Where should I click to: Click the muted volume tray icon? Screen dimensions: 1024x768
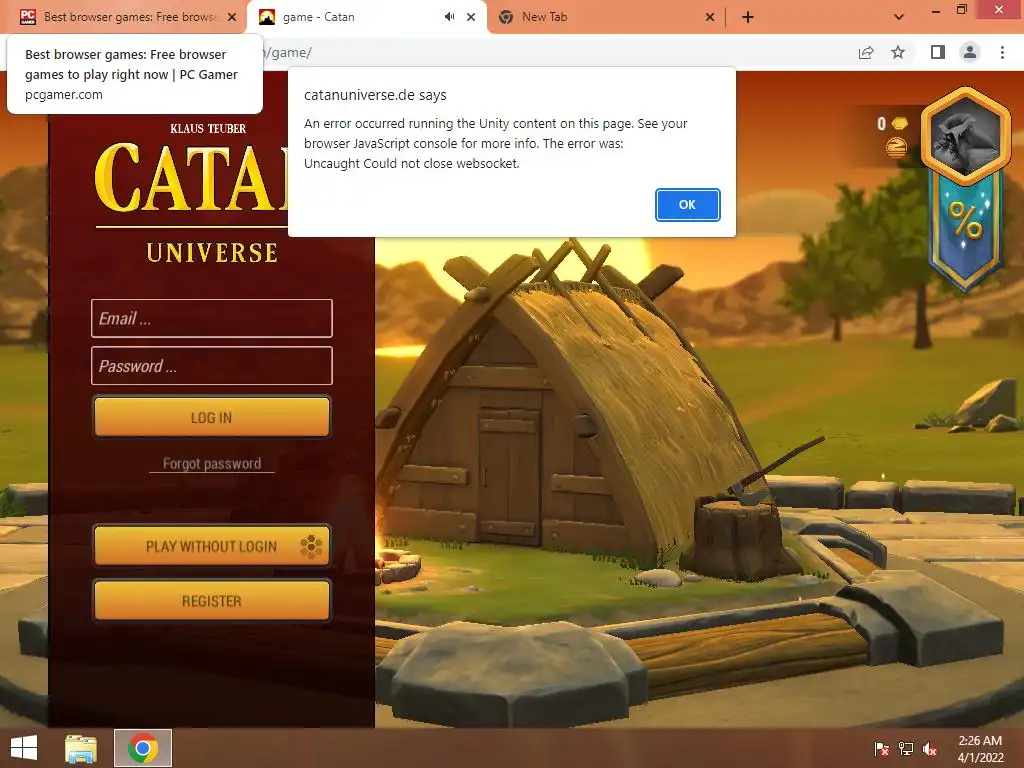pos(930,749)
